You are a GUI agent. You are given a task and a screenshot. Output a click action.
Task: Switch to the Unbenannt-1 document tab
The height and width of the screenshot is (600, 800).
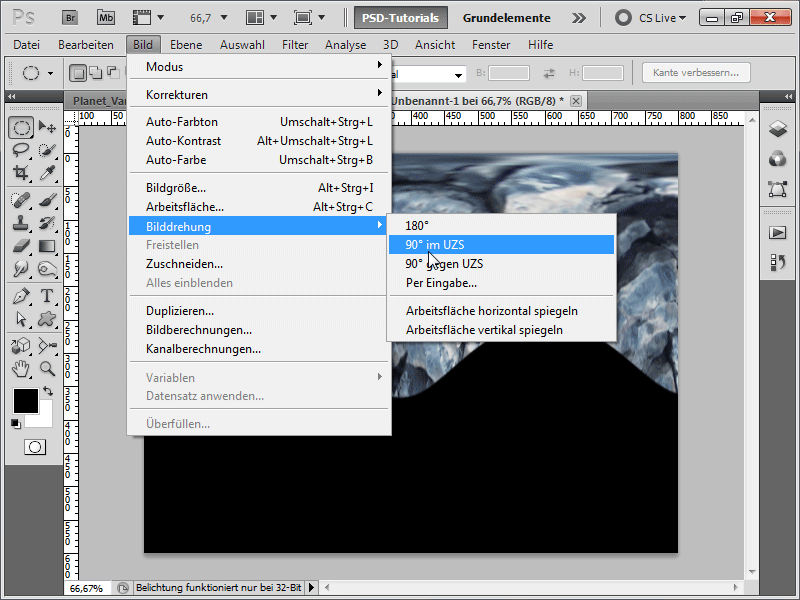(x=477, y=101)
